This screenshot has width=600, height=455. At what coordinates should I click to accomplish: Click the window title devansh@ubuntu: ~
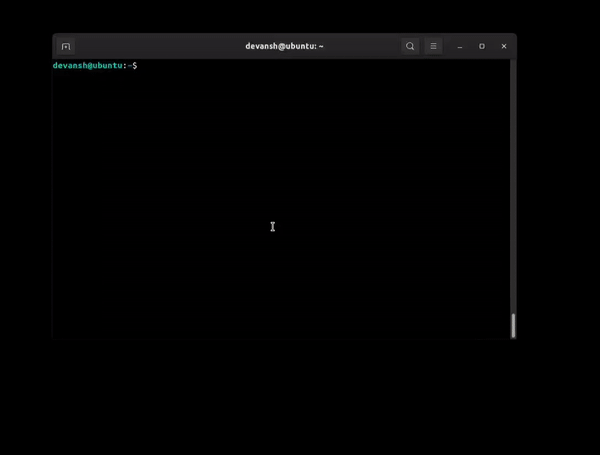(284, 46)
